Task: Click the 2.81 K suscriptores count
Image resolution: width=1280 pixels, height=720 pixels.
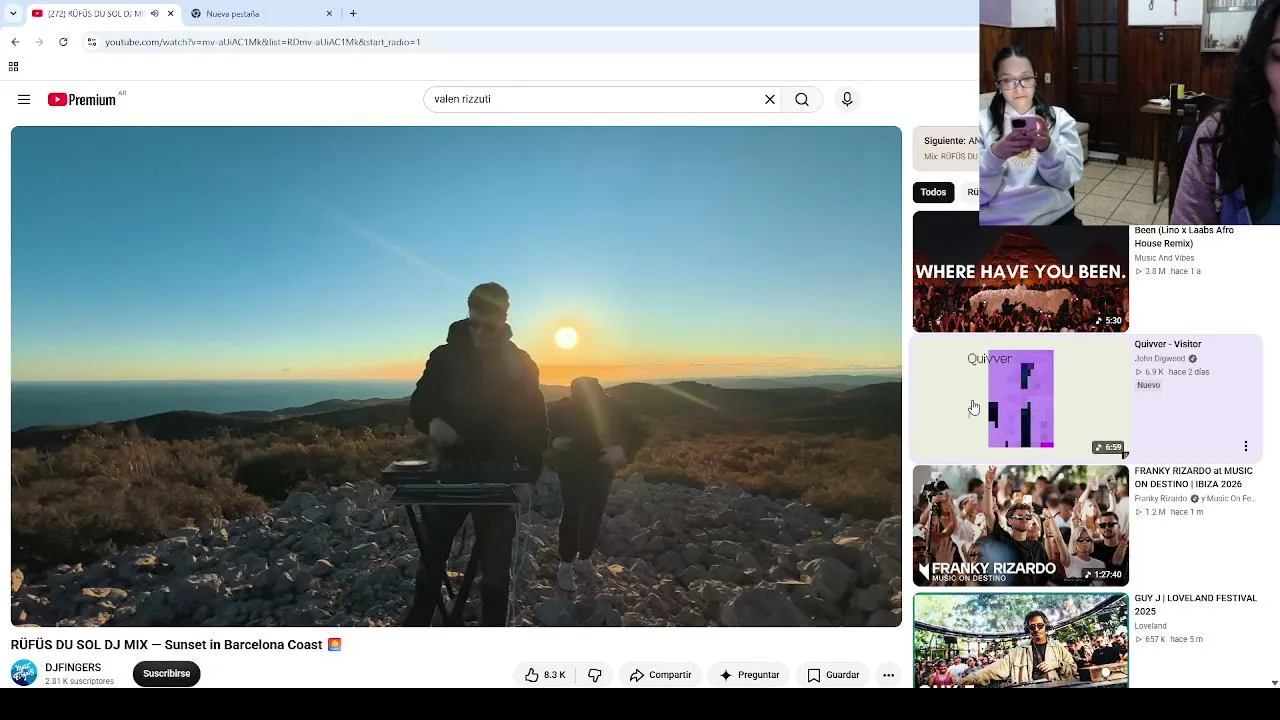Action: coord(79,682)
